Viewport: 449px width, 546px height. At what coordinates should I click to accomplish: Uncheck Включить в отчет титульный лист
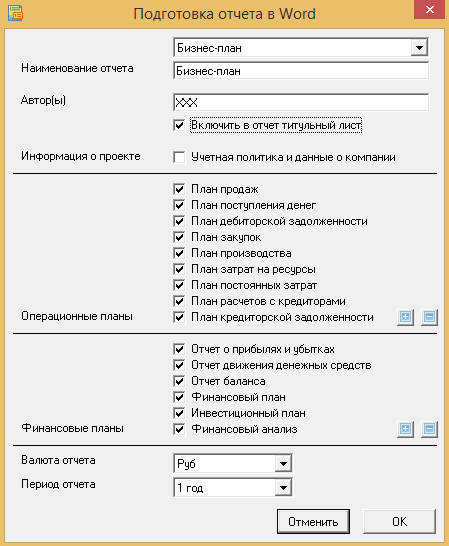(179, 125)
